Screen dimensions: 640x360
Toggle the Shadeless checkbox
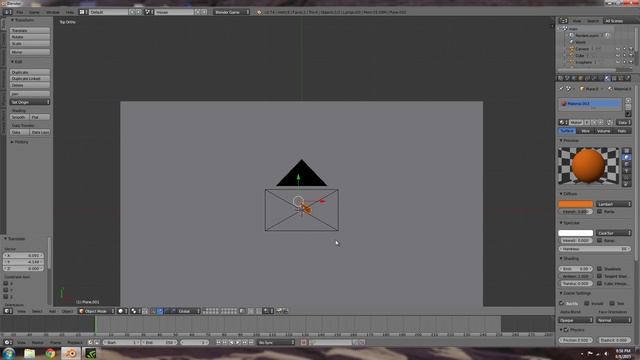pos(600,269)
